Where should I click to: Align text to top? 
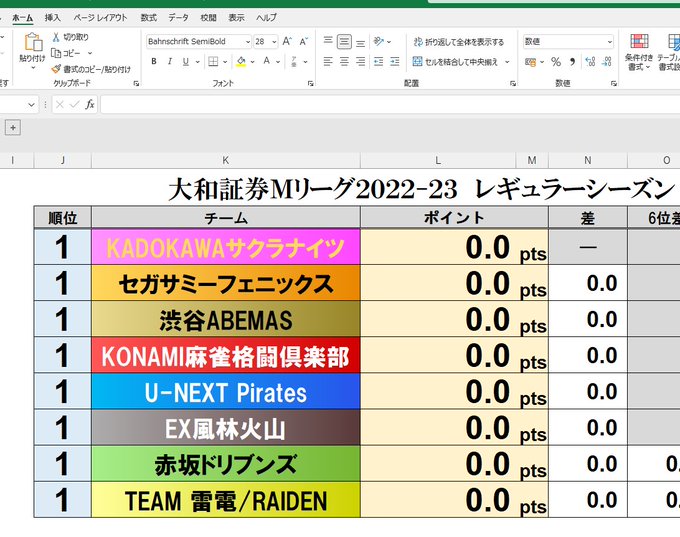click(328, 41)
